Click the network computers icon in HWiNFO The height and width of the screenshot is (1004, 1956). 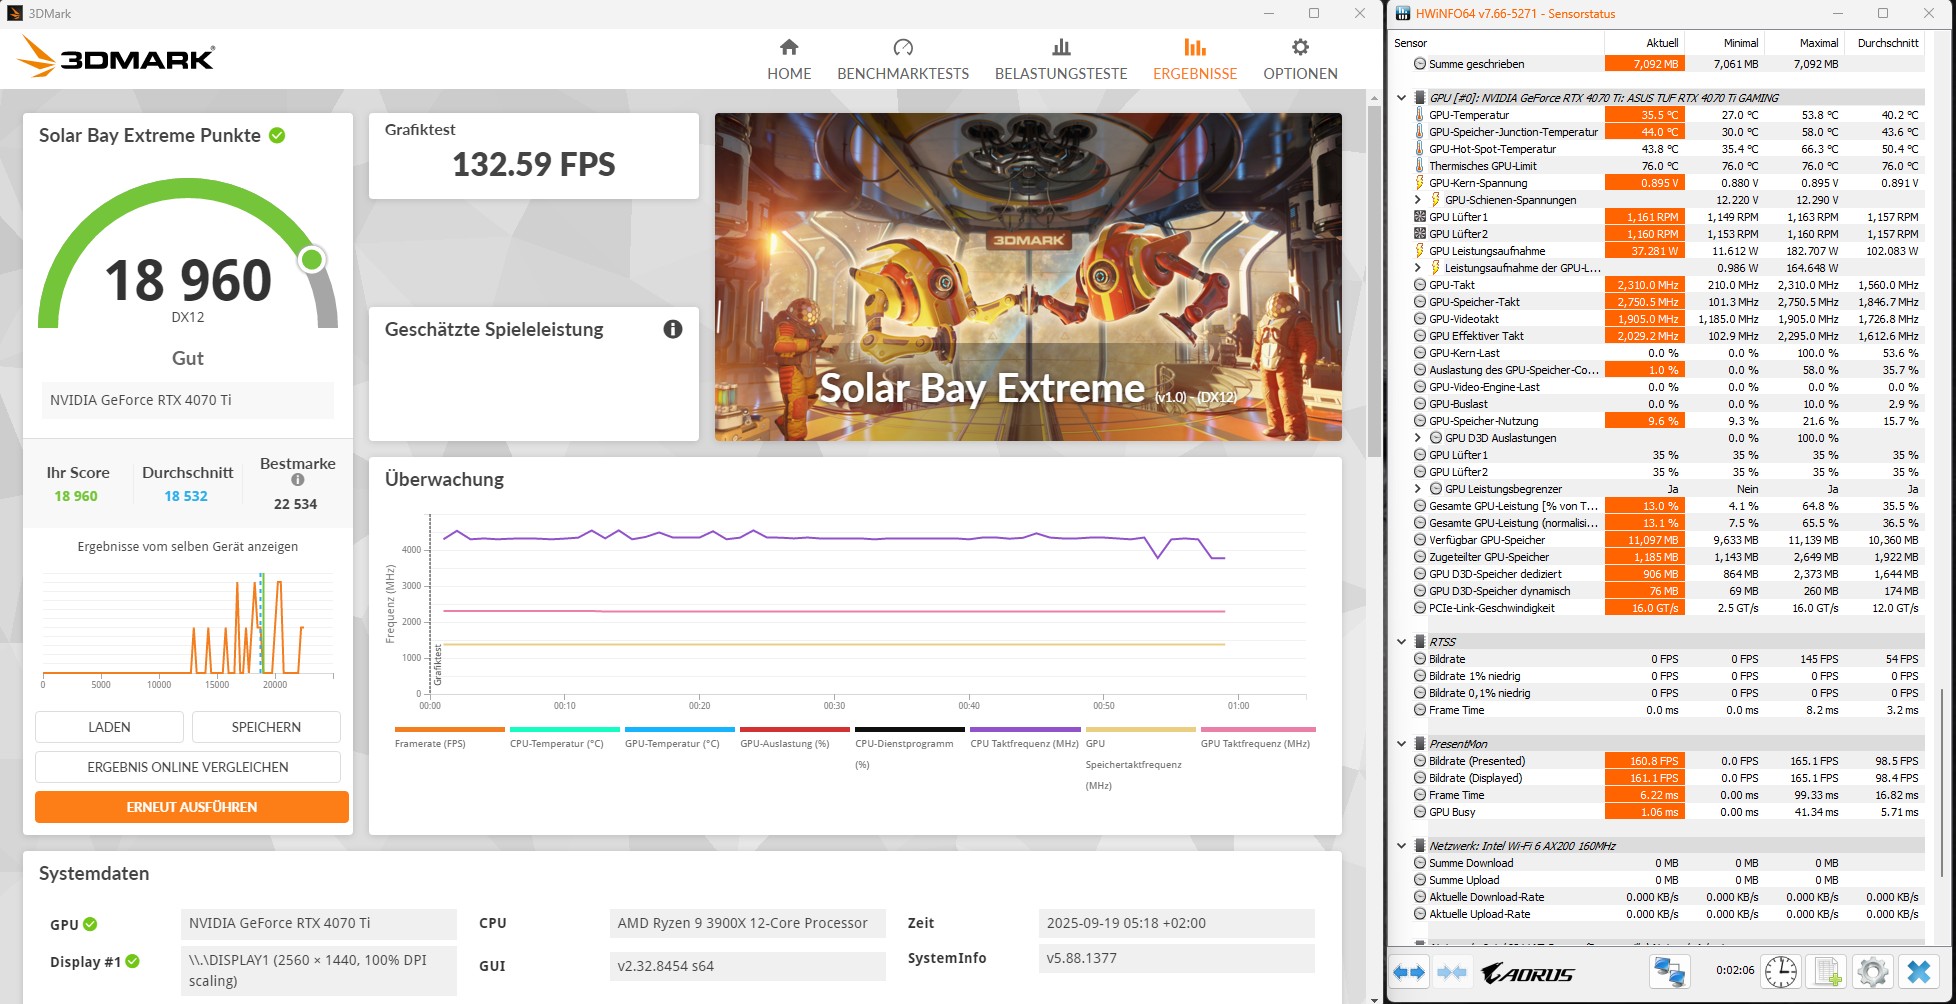tap(1669, 972)
